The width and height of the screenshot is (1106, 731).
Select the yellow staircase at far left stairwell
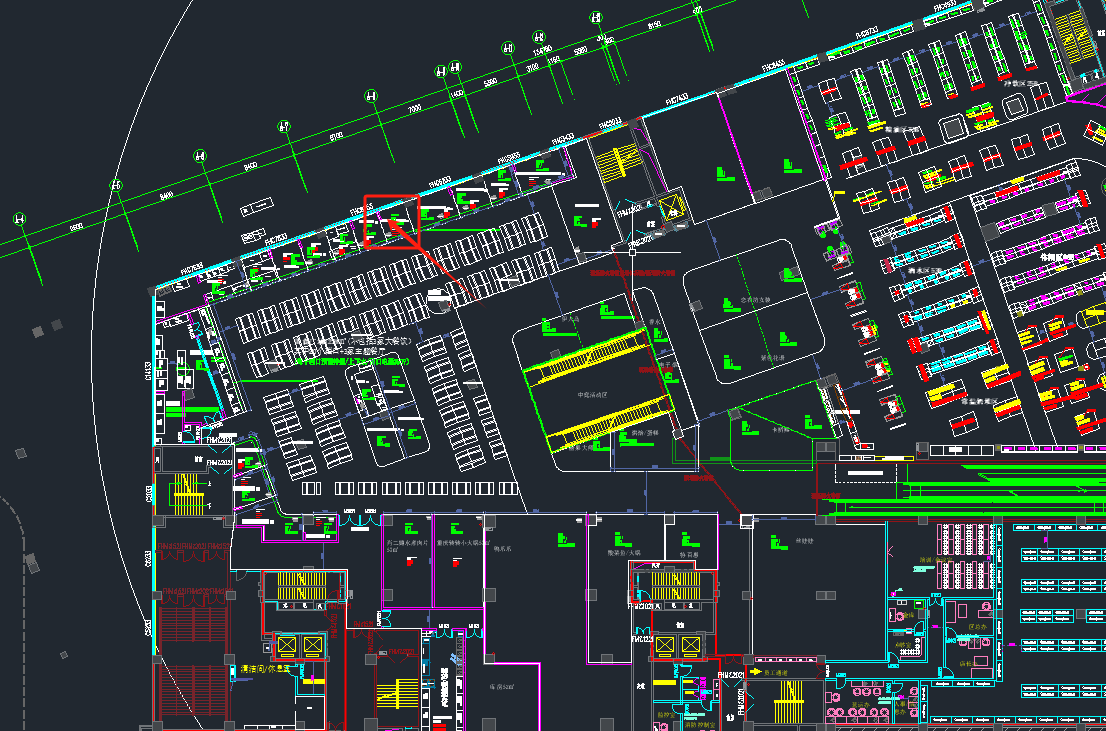pyautogui.click(x=183, y=492)
